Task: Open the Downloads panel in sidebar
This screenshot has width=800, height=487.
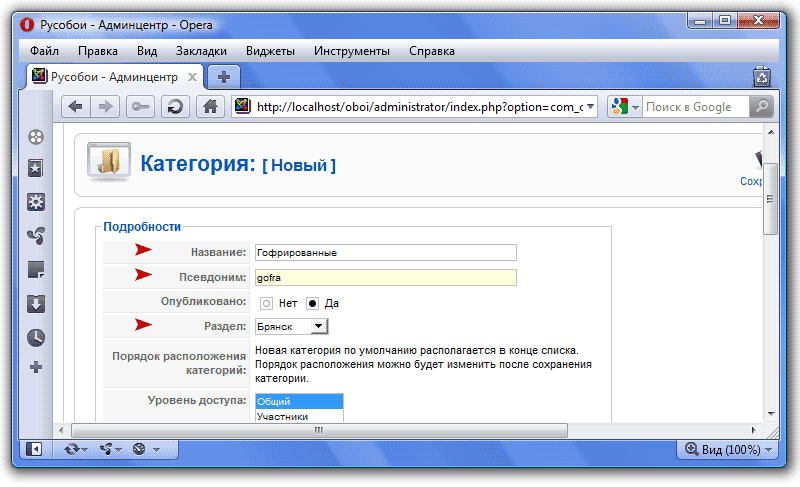Action: [x=36, y=303]
